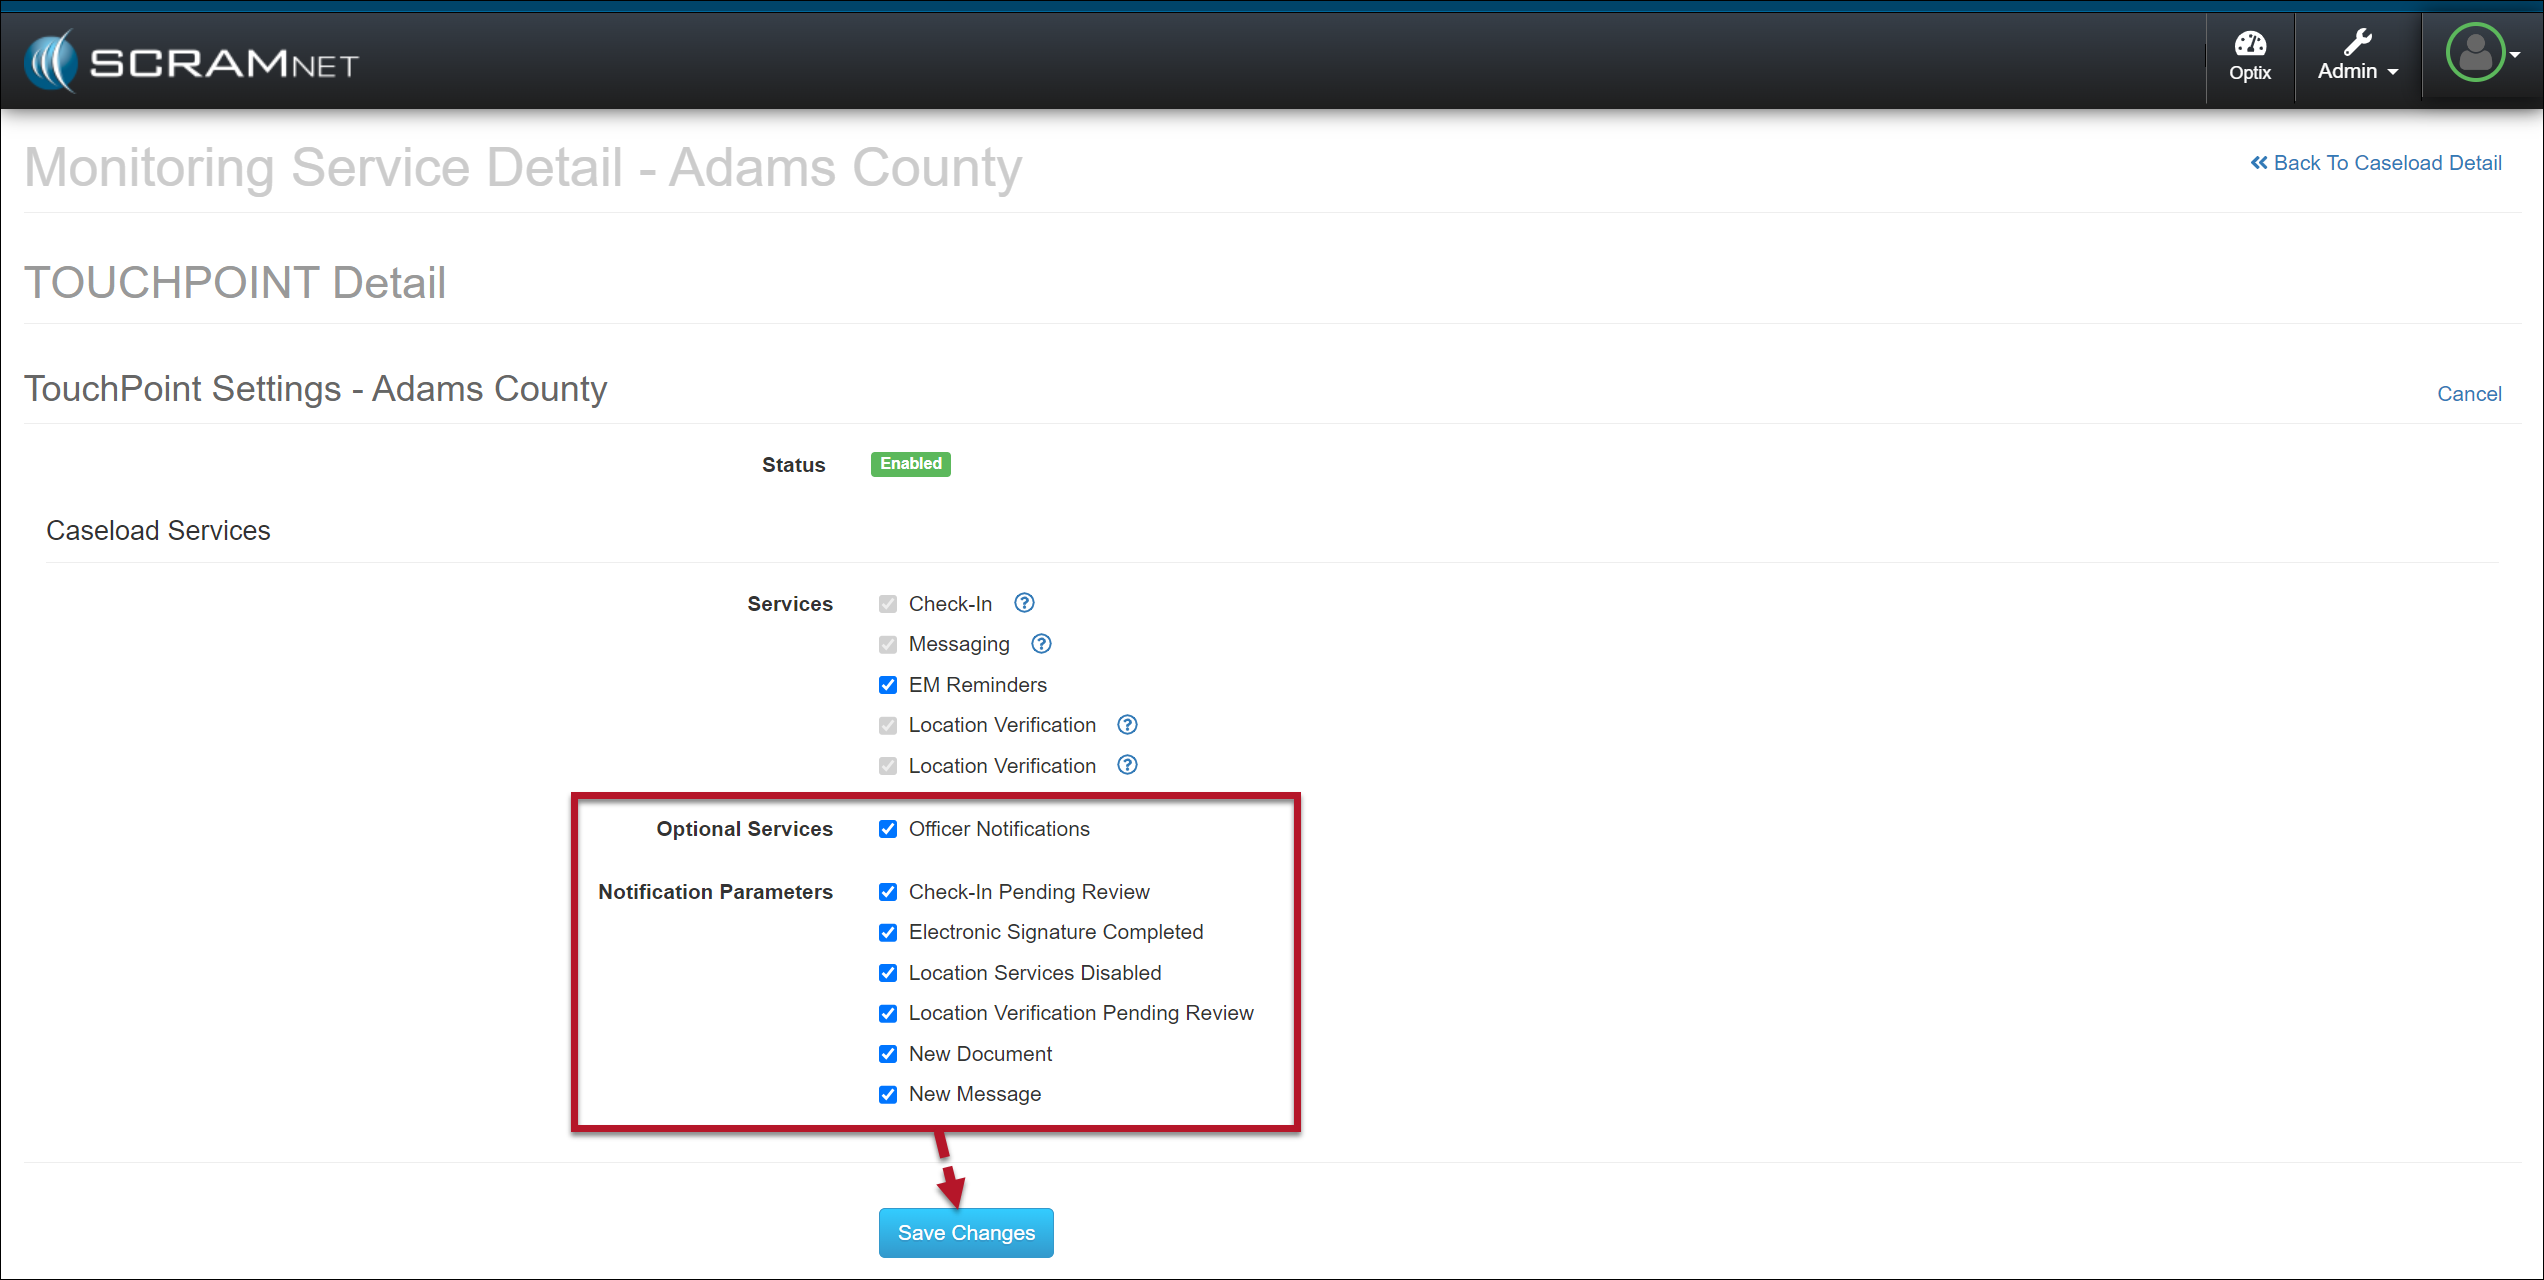Click the Cancel link
Image resolution: width=2544 pixels, height=1280 pixels.
coord(2468,394)
